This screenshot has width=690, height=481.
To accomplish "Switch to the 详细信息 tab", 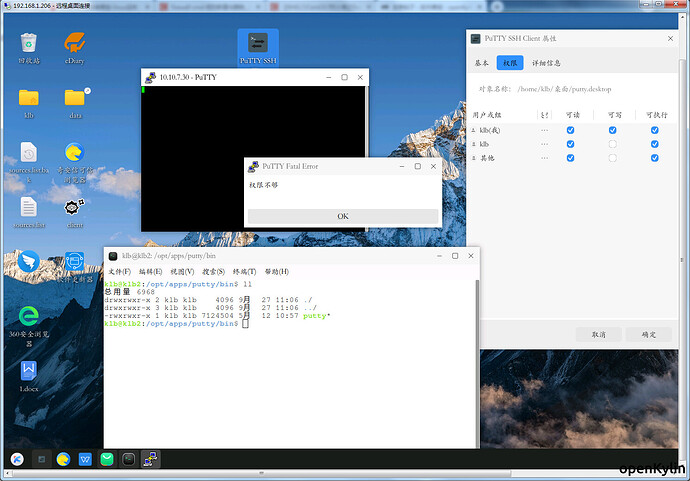I will pyautogui.click(x=546, y=63).
